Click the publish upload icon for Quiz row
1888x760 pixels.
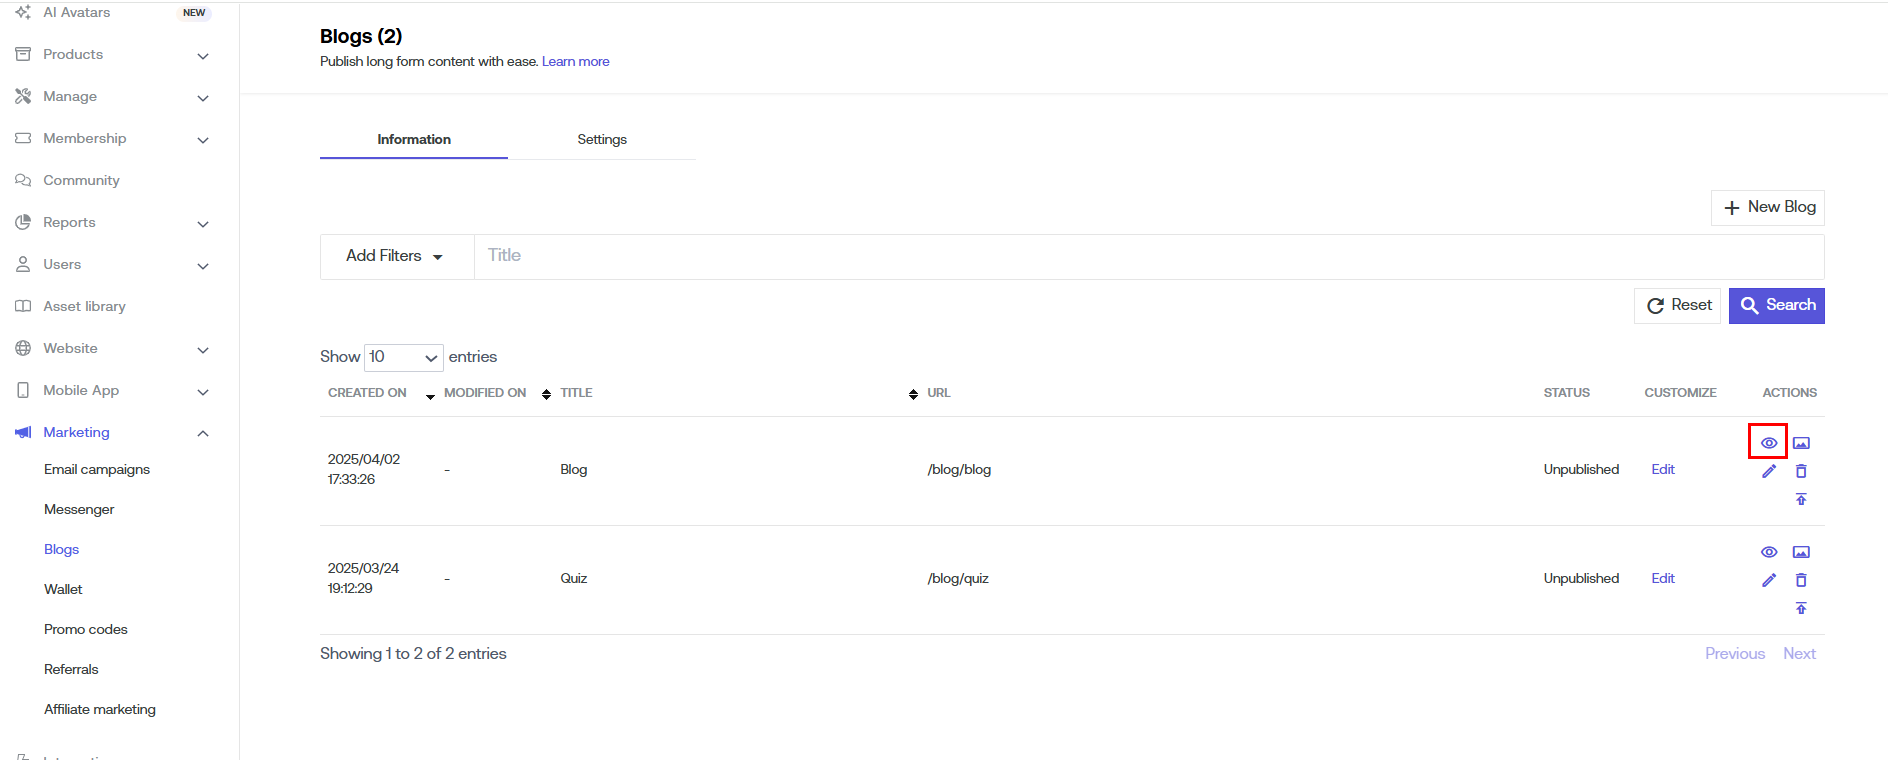point(1801,608)
